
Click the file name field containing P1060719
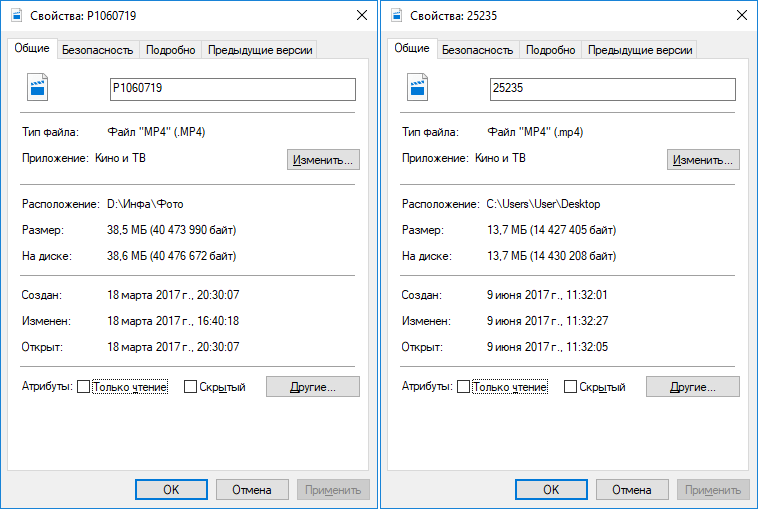click(233, 89)
